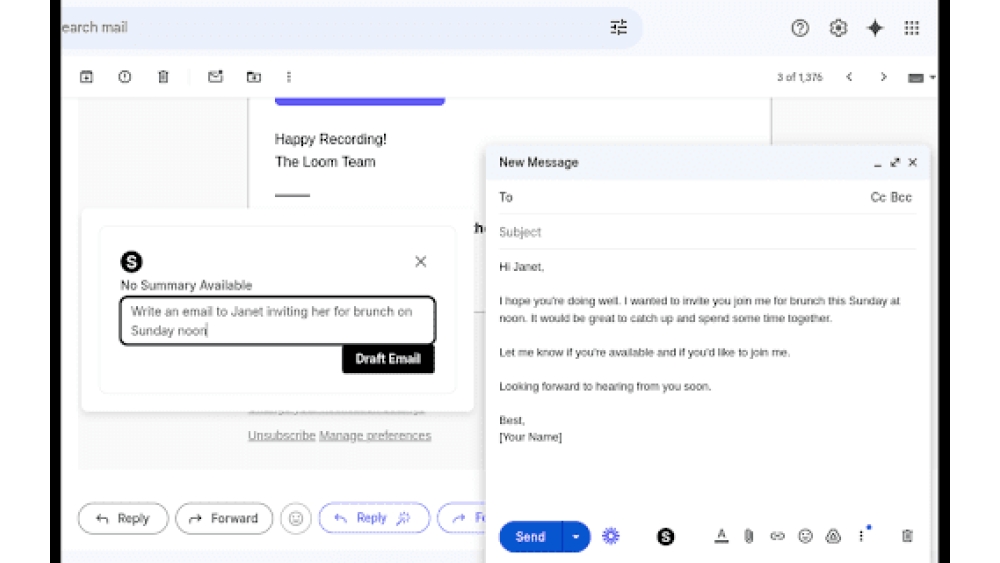The image size is (1000, 563).
Task: Click the AI-assisted Reply button
Action: click(374, 518)
